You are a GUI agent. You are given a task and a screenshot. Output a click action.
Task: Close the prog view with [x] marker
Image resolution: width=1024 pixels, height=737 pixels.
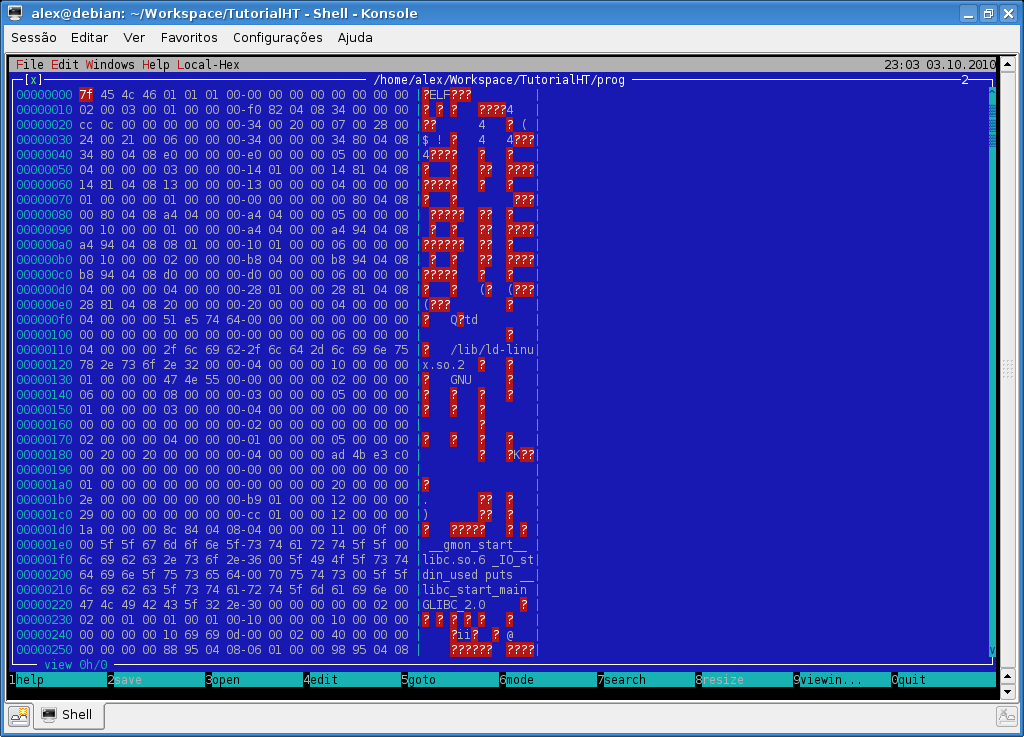(34, 80)
